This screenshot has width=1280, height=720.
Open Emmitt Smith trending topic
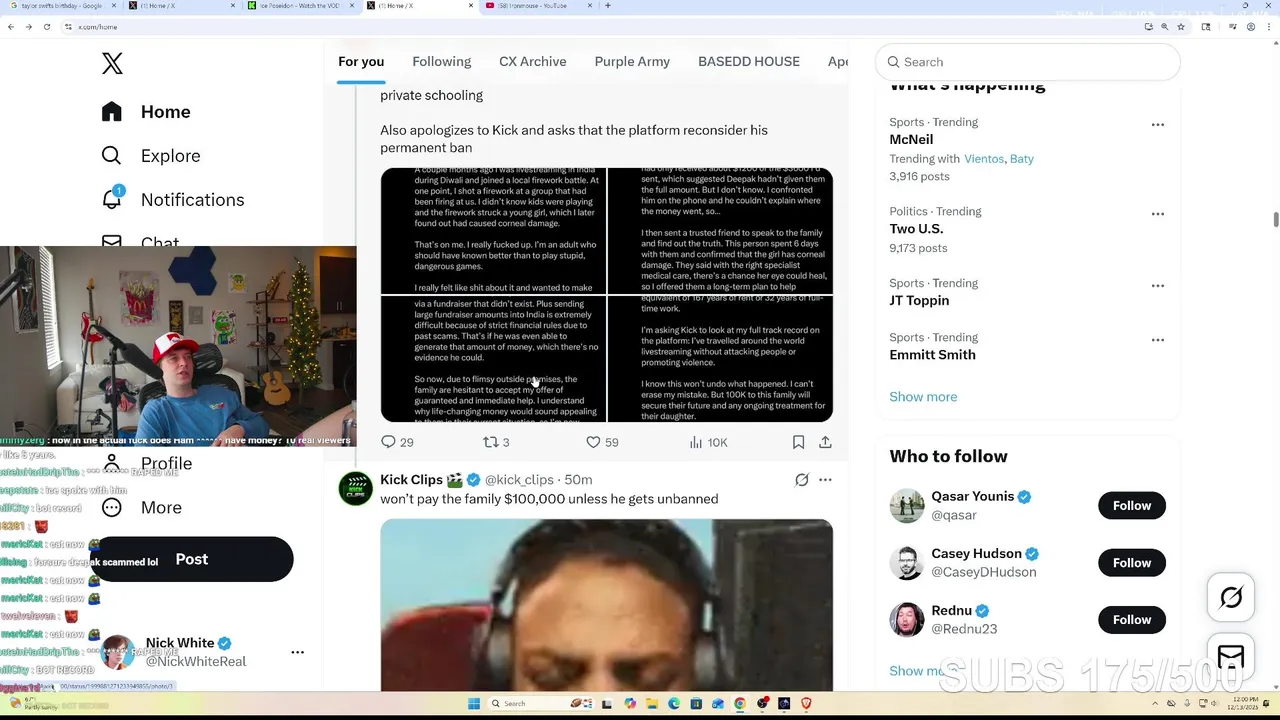pyautogui.click(x=932, y=355)
